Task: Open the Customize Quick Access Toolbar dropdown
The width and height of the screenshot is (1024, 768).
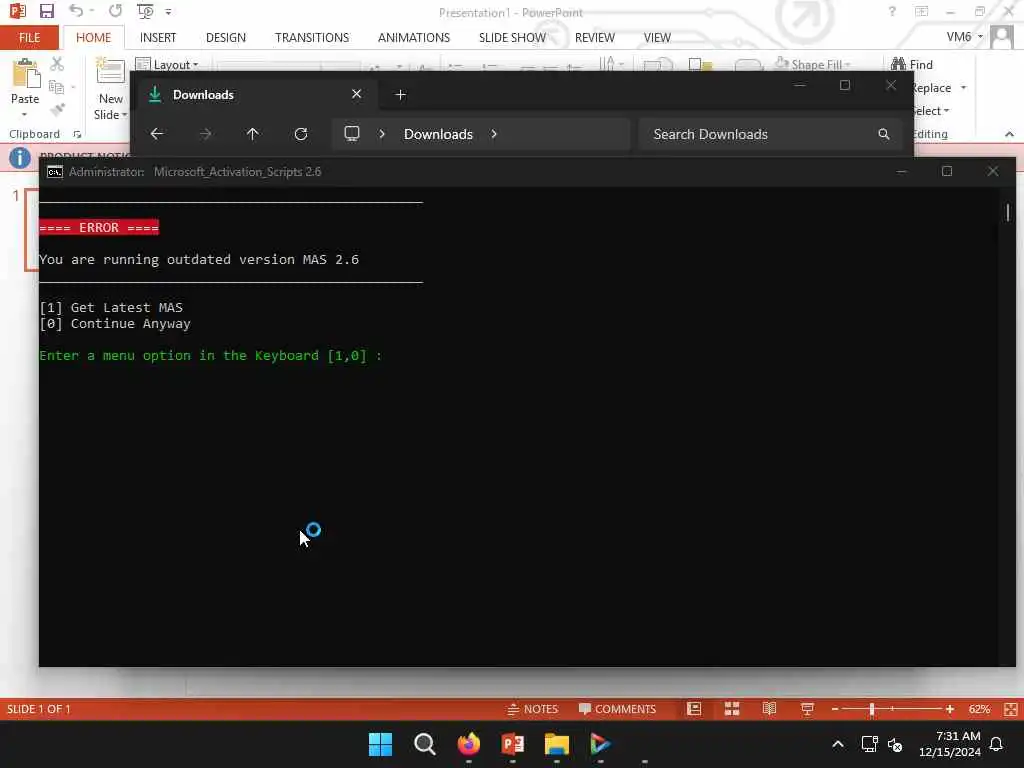Action: pyautogui.click(x=168, y=12)
